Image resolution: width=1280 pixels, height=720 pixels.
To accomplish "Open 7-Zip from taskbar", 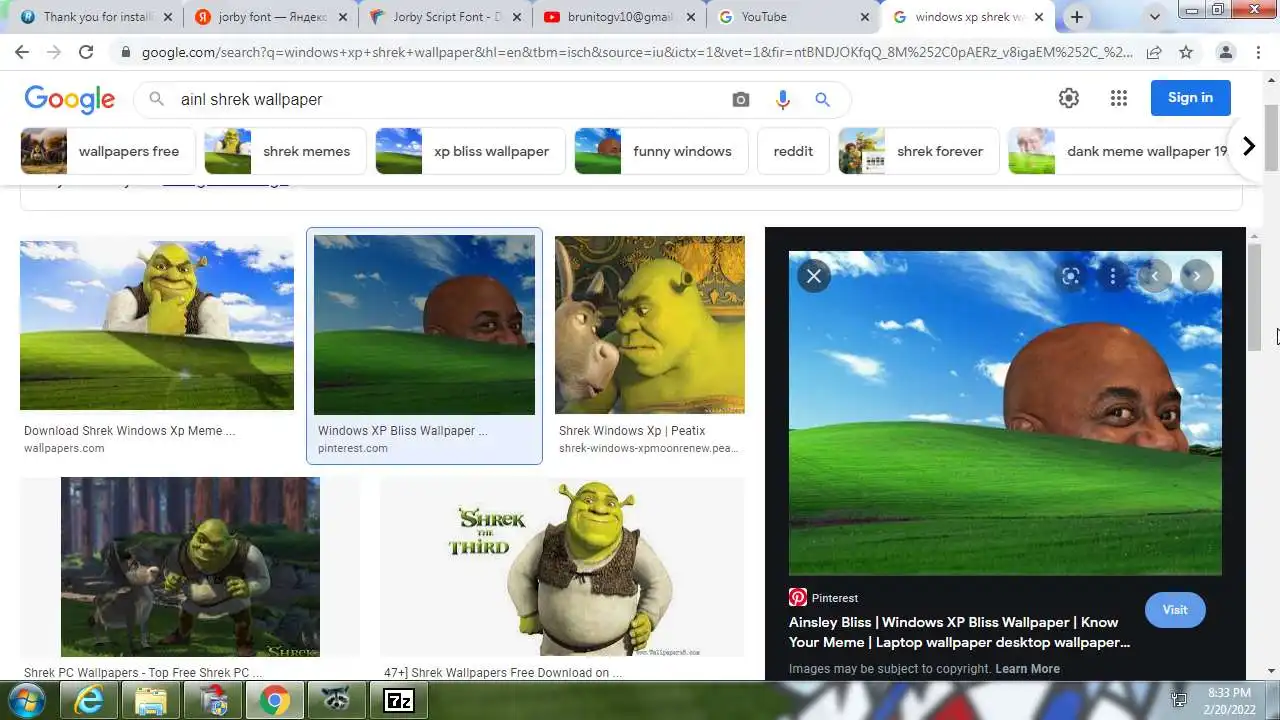I will (x=399, y=700).
